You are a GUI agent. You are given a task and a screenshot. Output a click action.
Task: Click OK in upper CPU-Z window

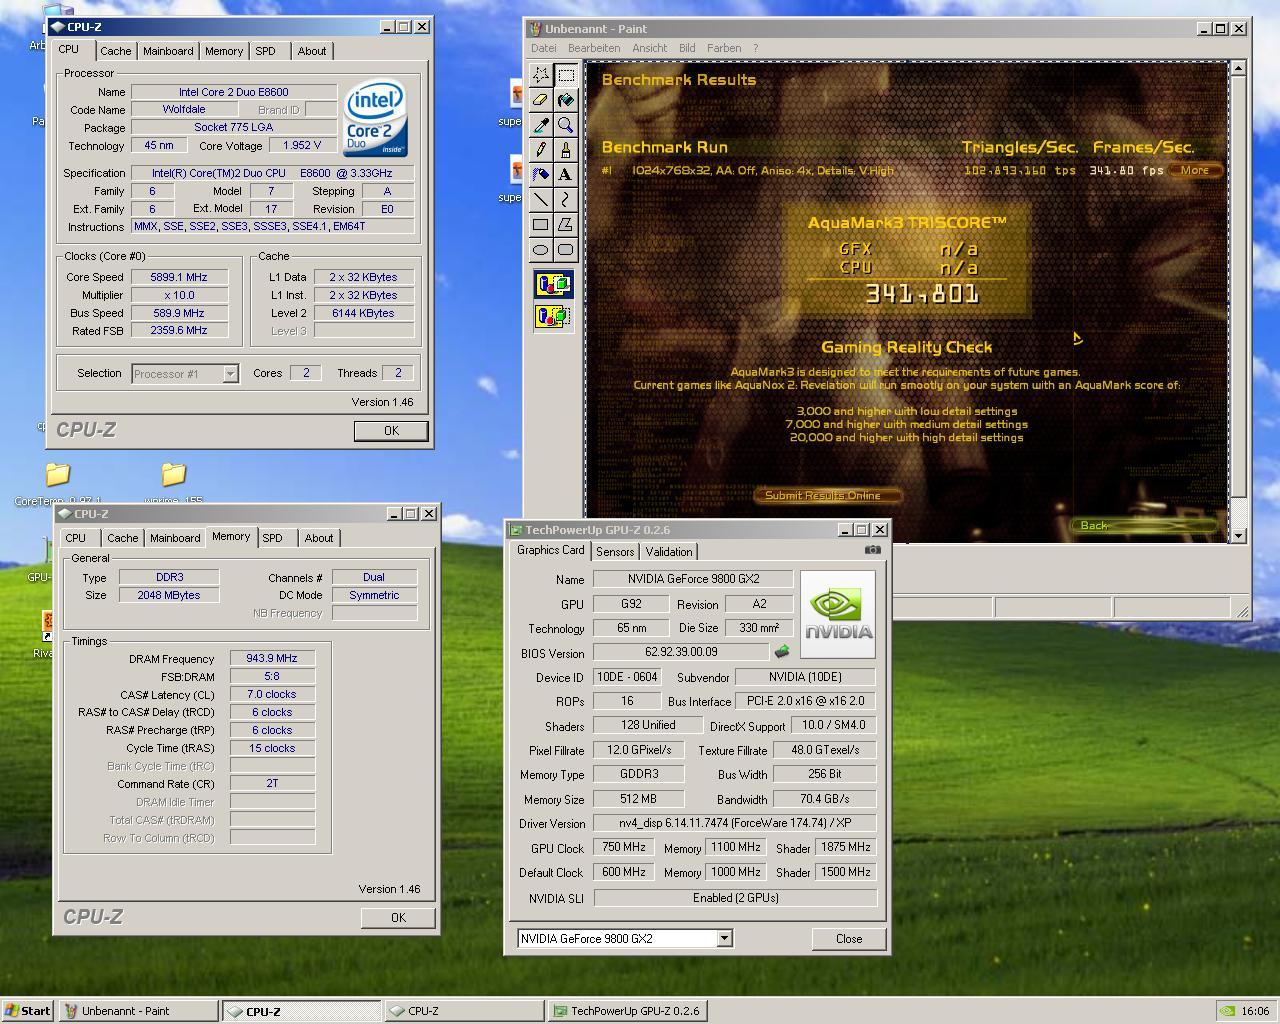click(391, 431)
